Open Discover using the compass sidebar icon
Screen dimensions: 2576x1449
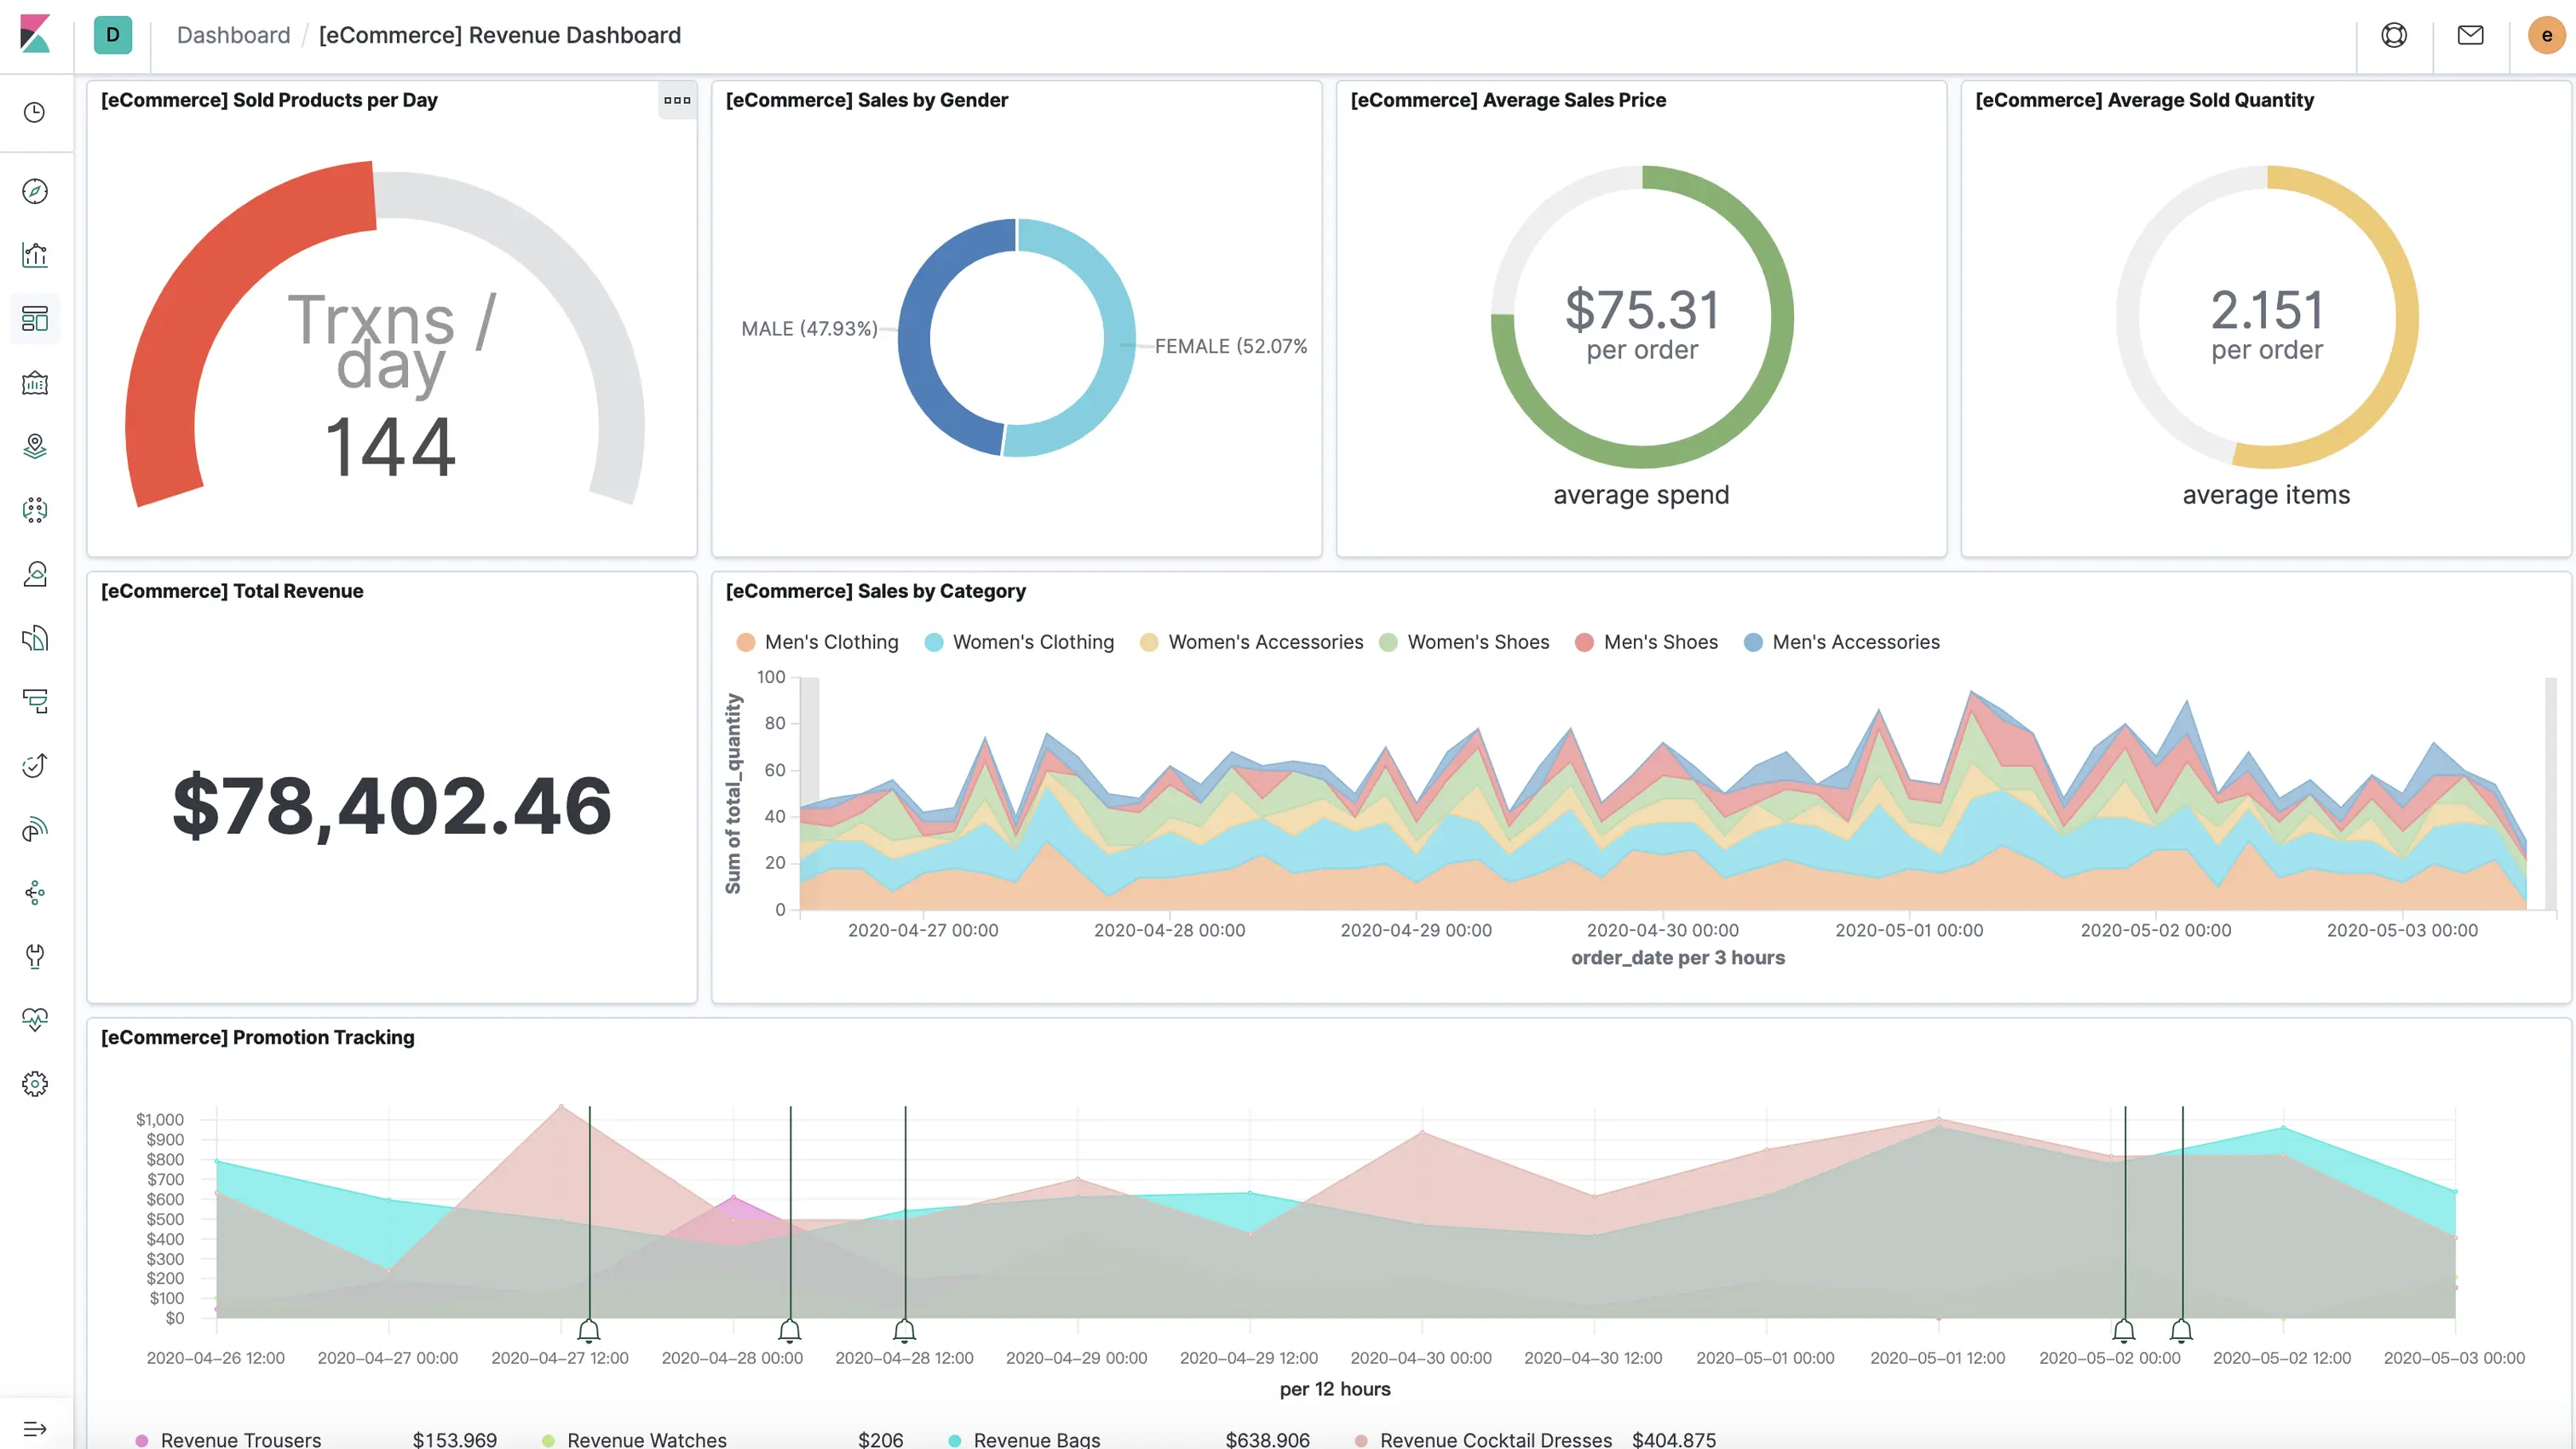click(35, 191)
